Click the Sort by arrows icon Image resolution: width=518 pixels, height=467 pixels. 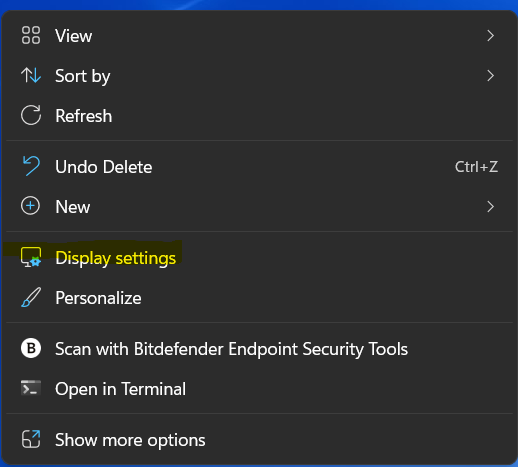[x=31, y=76]
